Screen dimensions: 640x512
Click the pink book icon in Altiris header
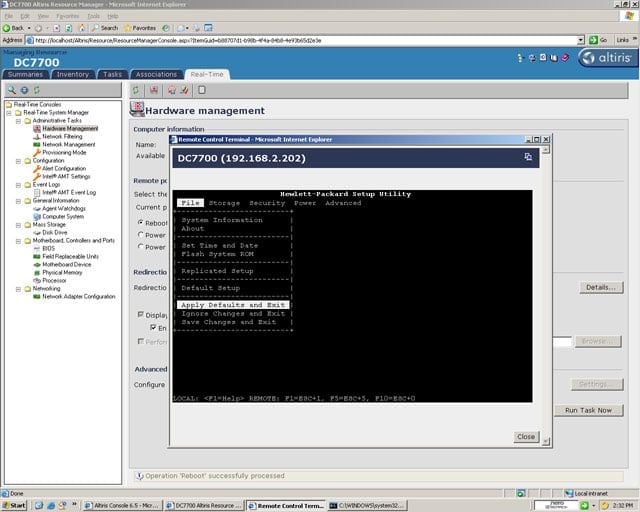[565, 58]
